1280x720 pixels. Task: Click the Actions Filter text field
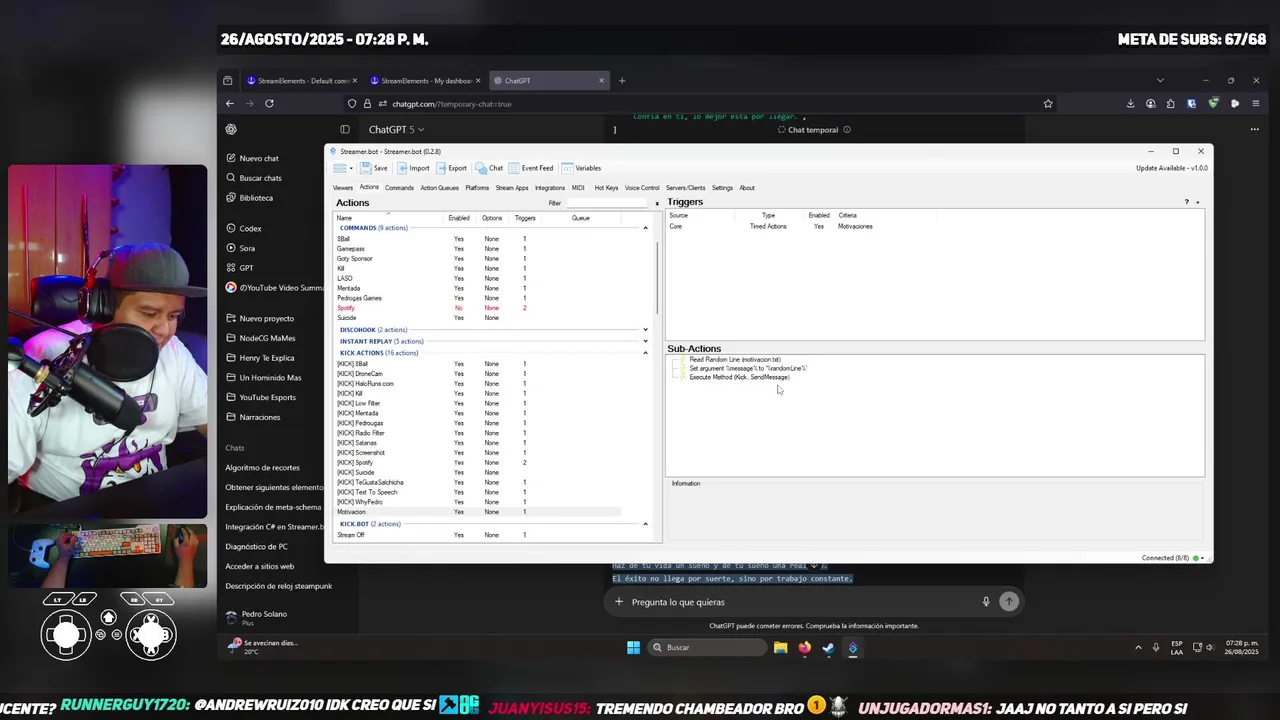[x=607, y=203]
